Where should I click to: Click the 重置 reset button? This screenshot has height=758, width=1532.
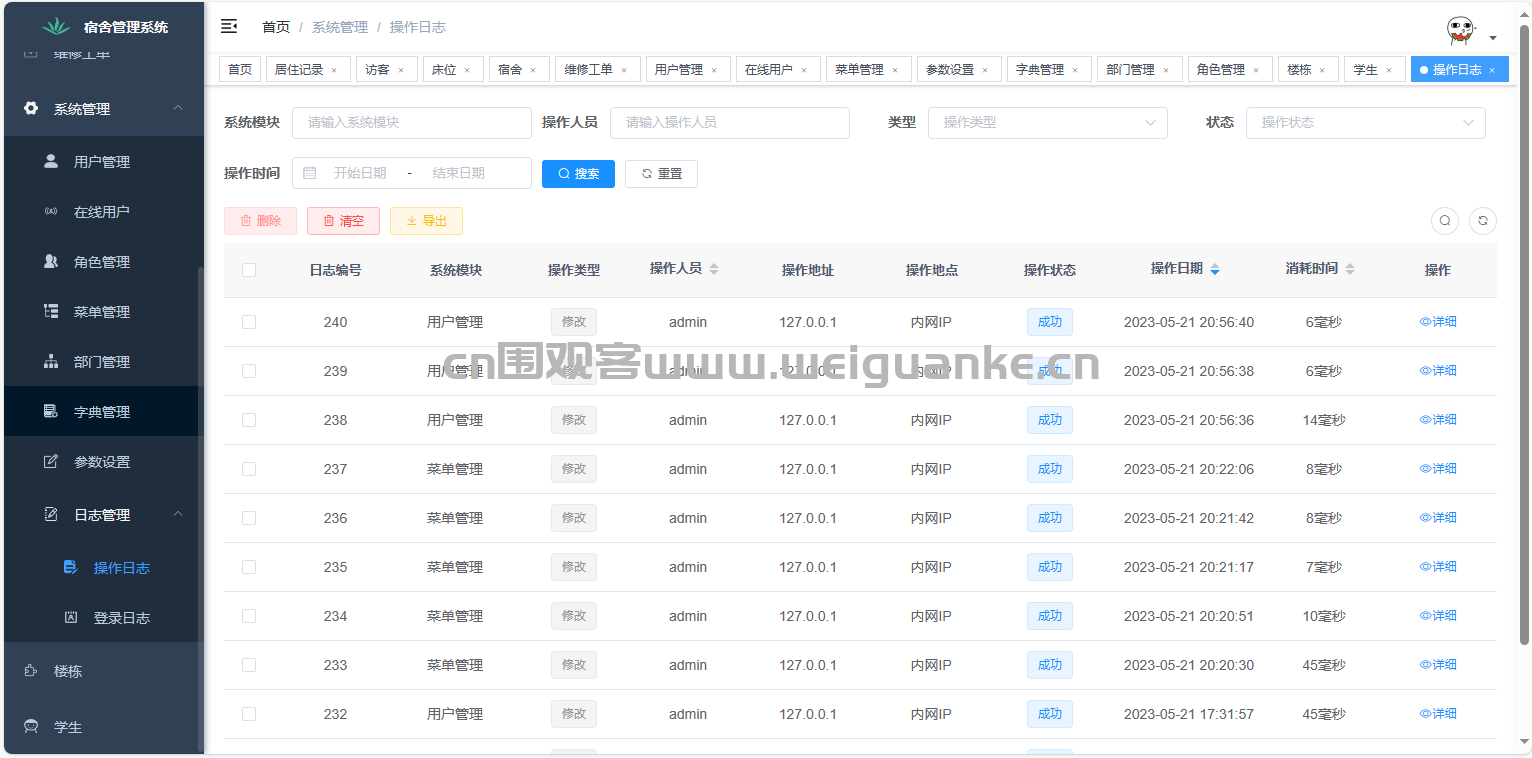click(x=661, y=173)
